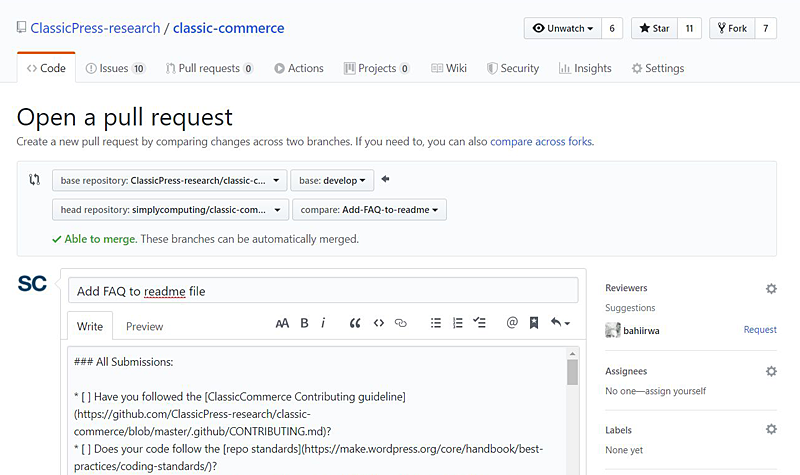Viewport: 800px width, 475px height.
Task: Open the Issues tab
Action: point(115,68)
